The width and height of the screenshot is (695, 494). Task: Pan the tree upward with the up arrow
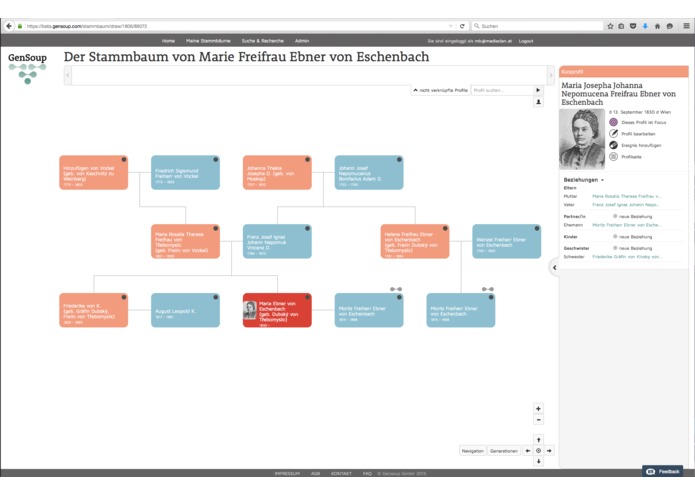pos(538,440)
